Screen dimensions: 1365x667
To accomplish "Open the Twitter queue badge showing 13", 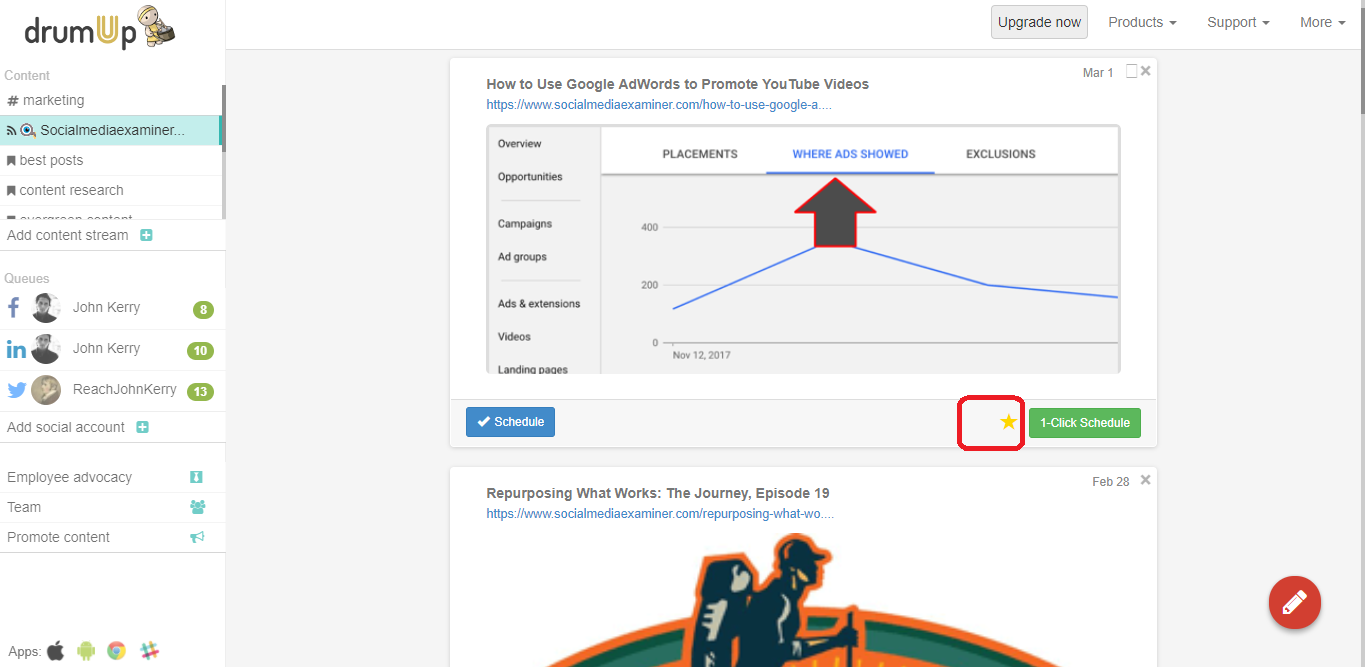I will click(x=201, y=391).
